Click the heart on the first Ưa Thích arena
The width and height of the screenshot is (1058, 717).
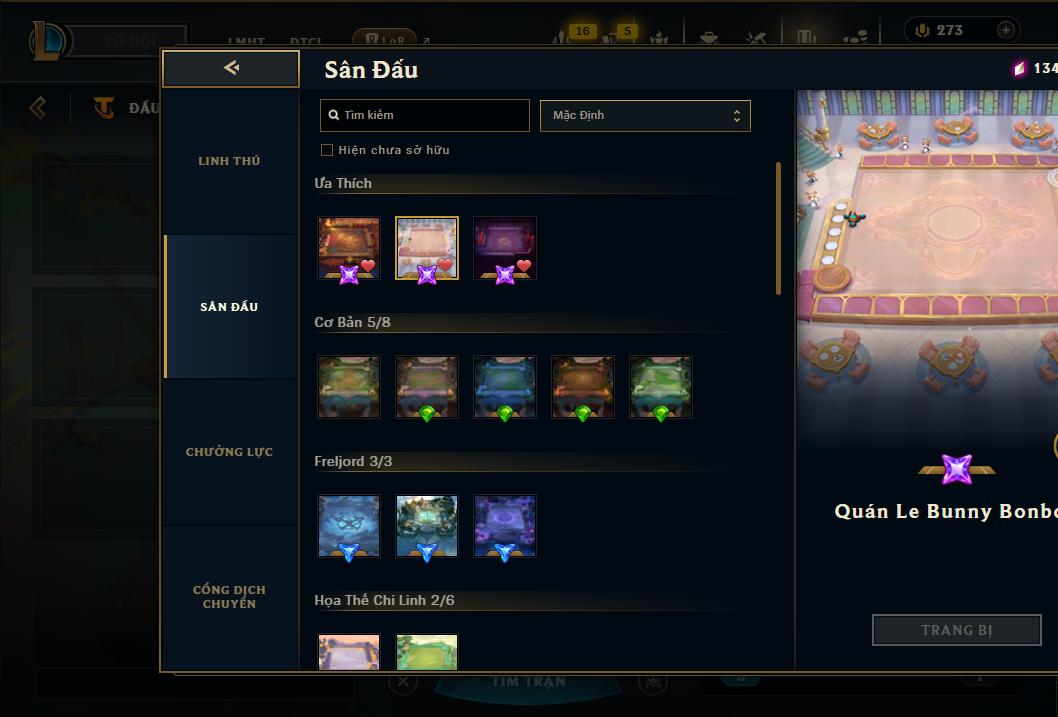coord(368,266)
